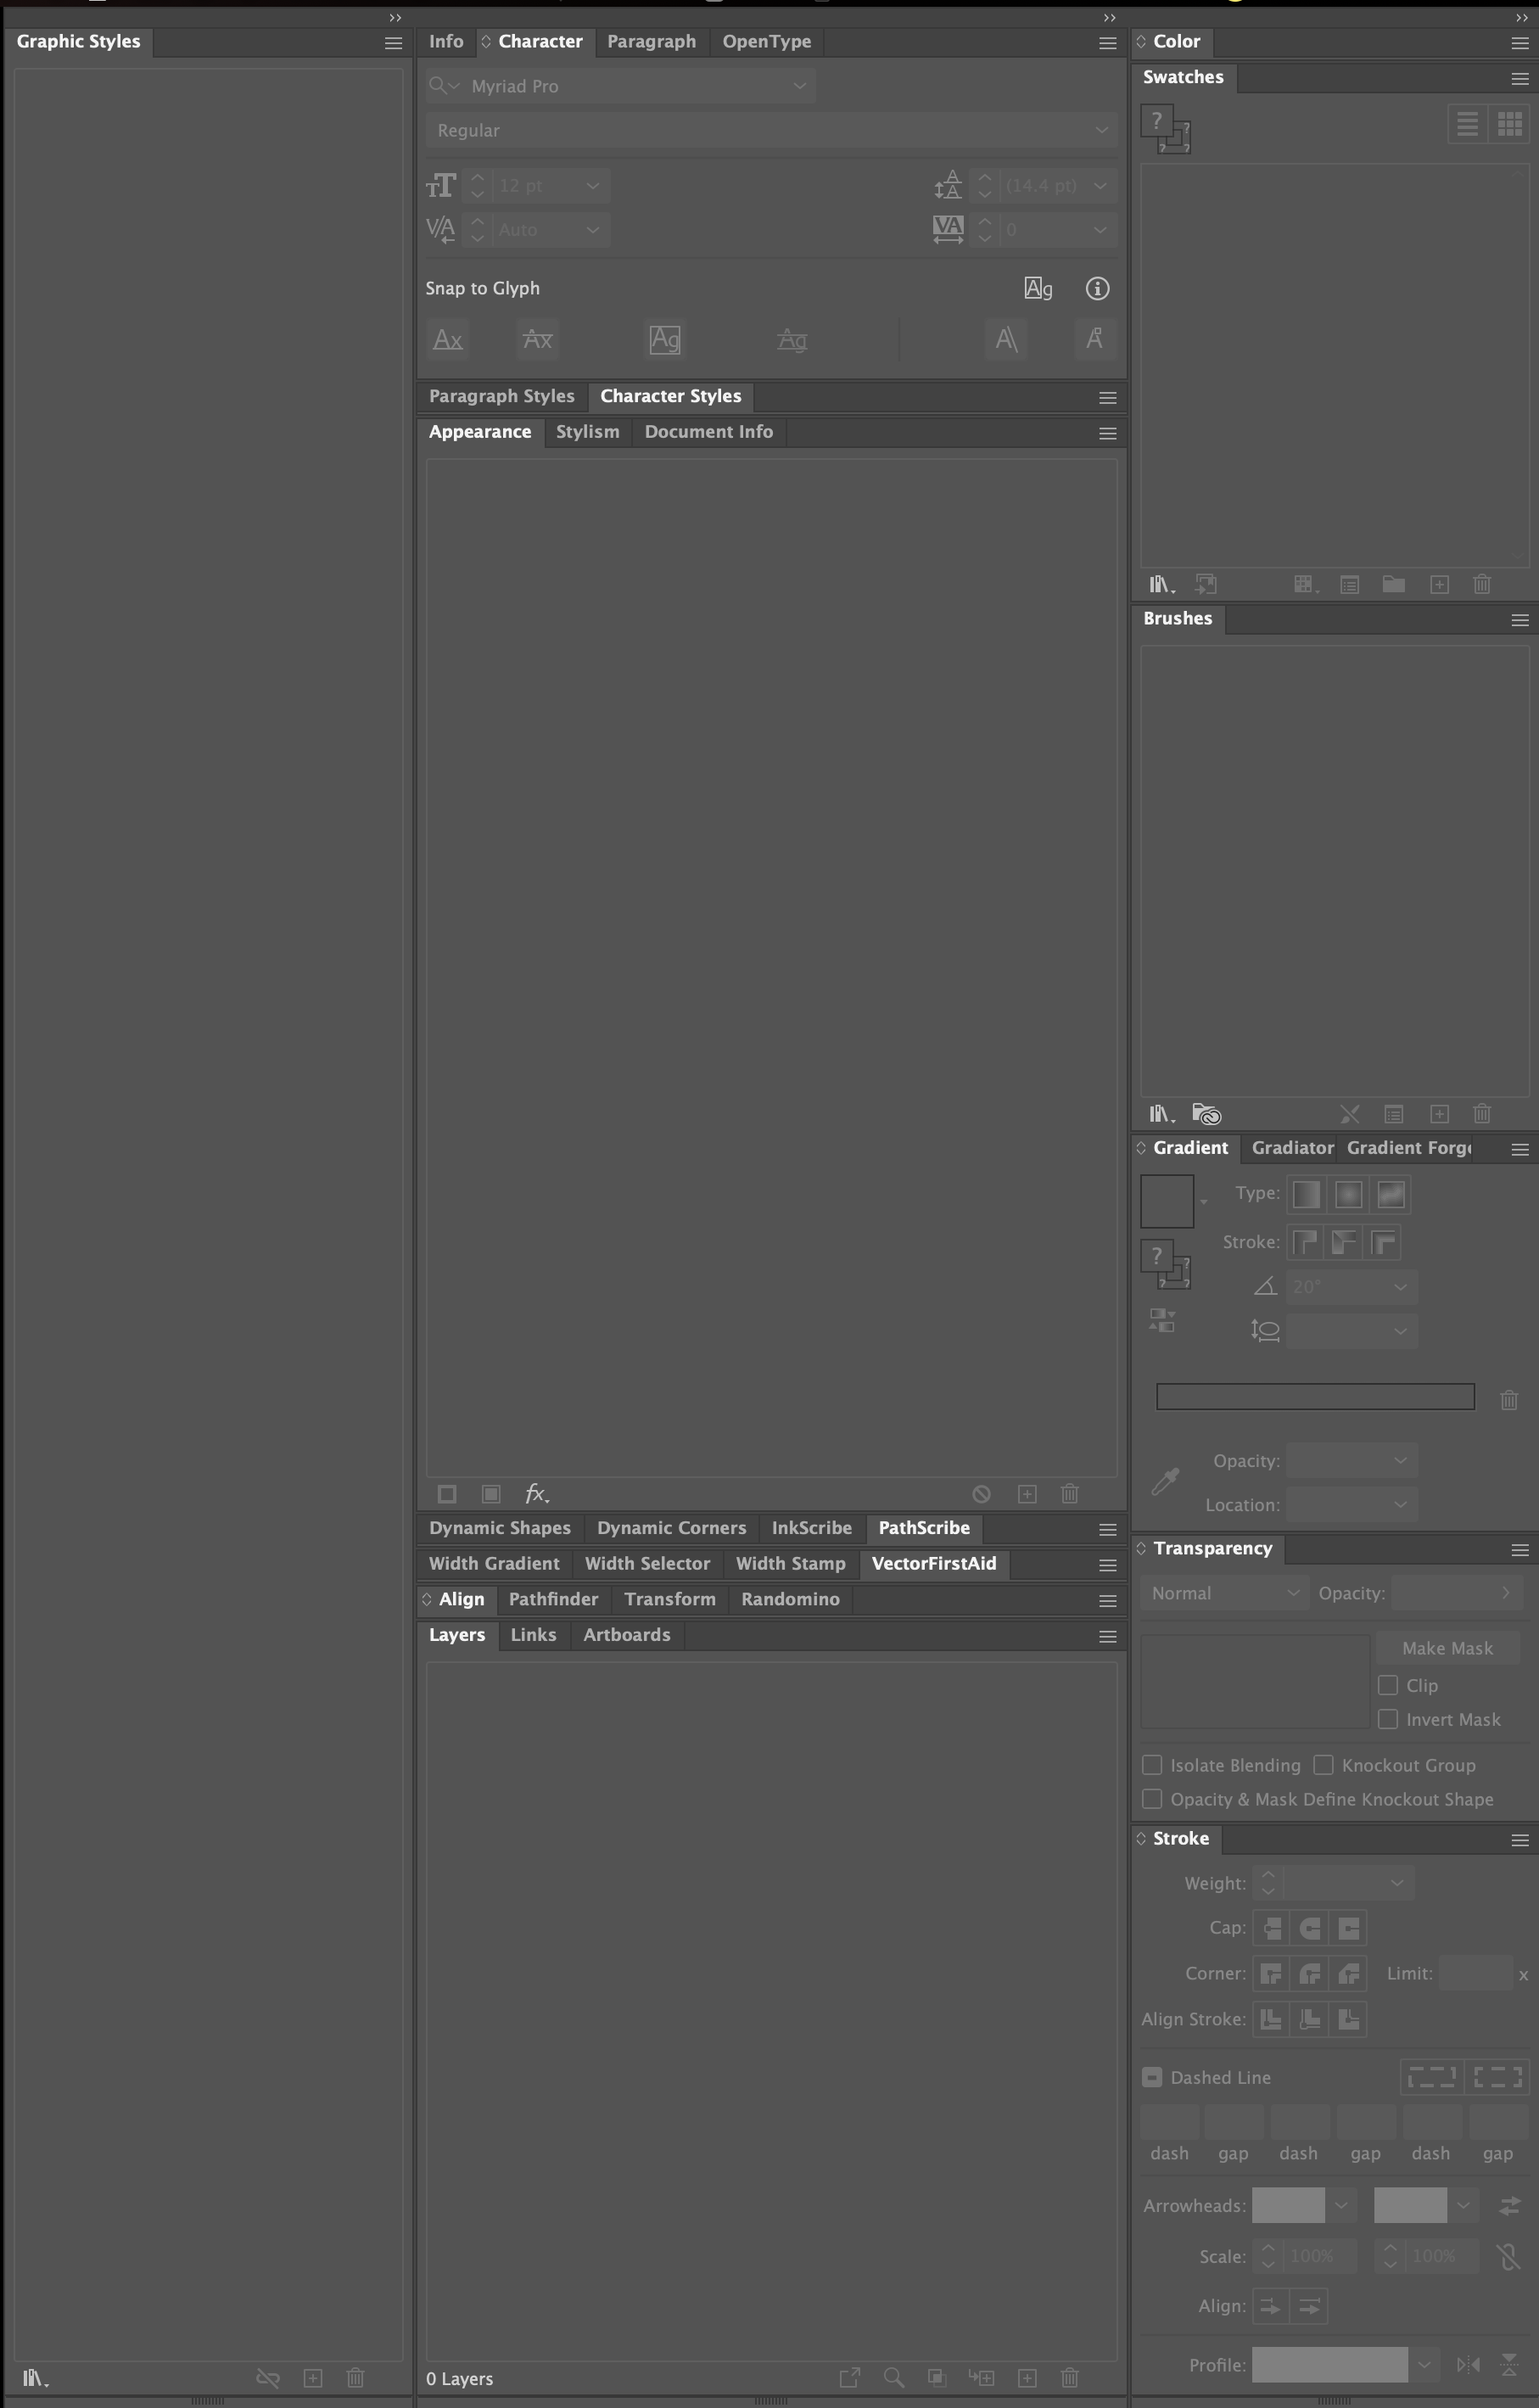Click the gradient fill preview swatch

point(1167,1200)
